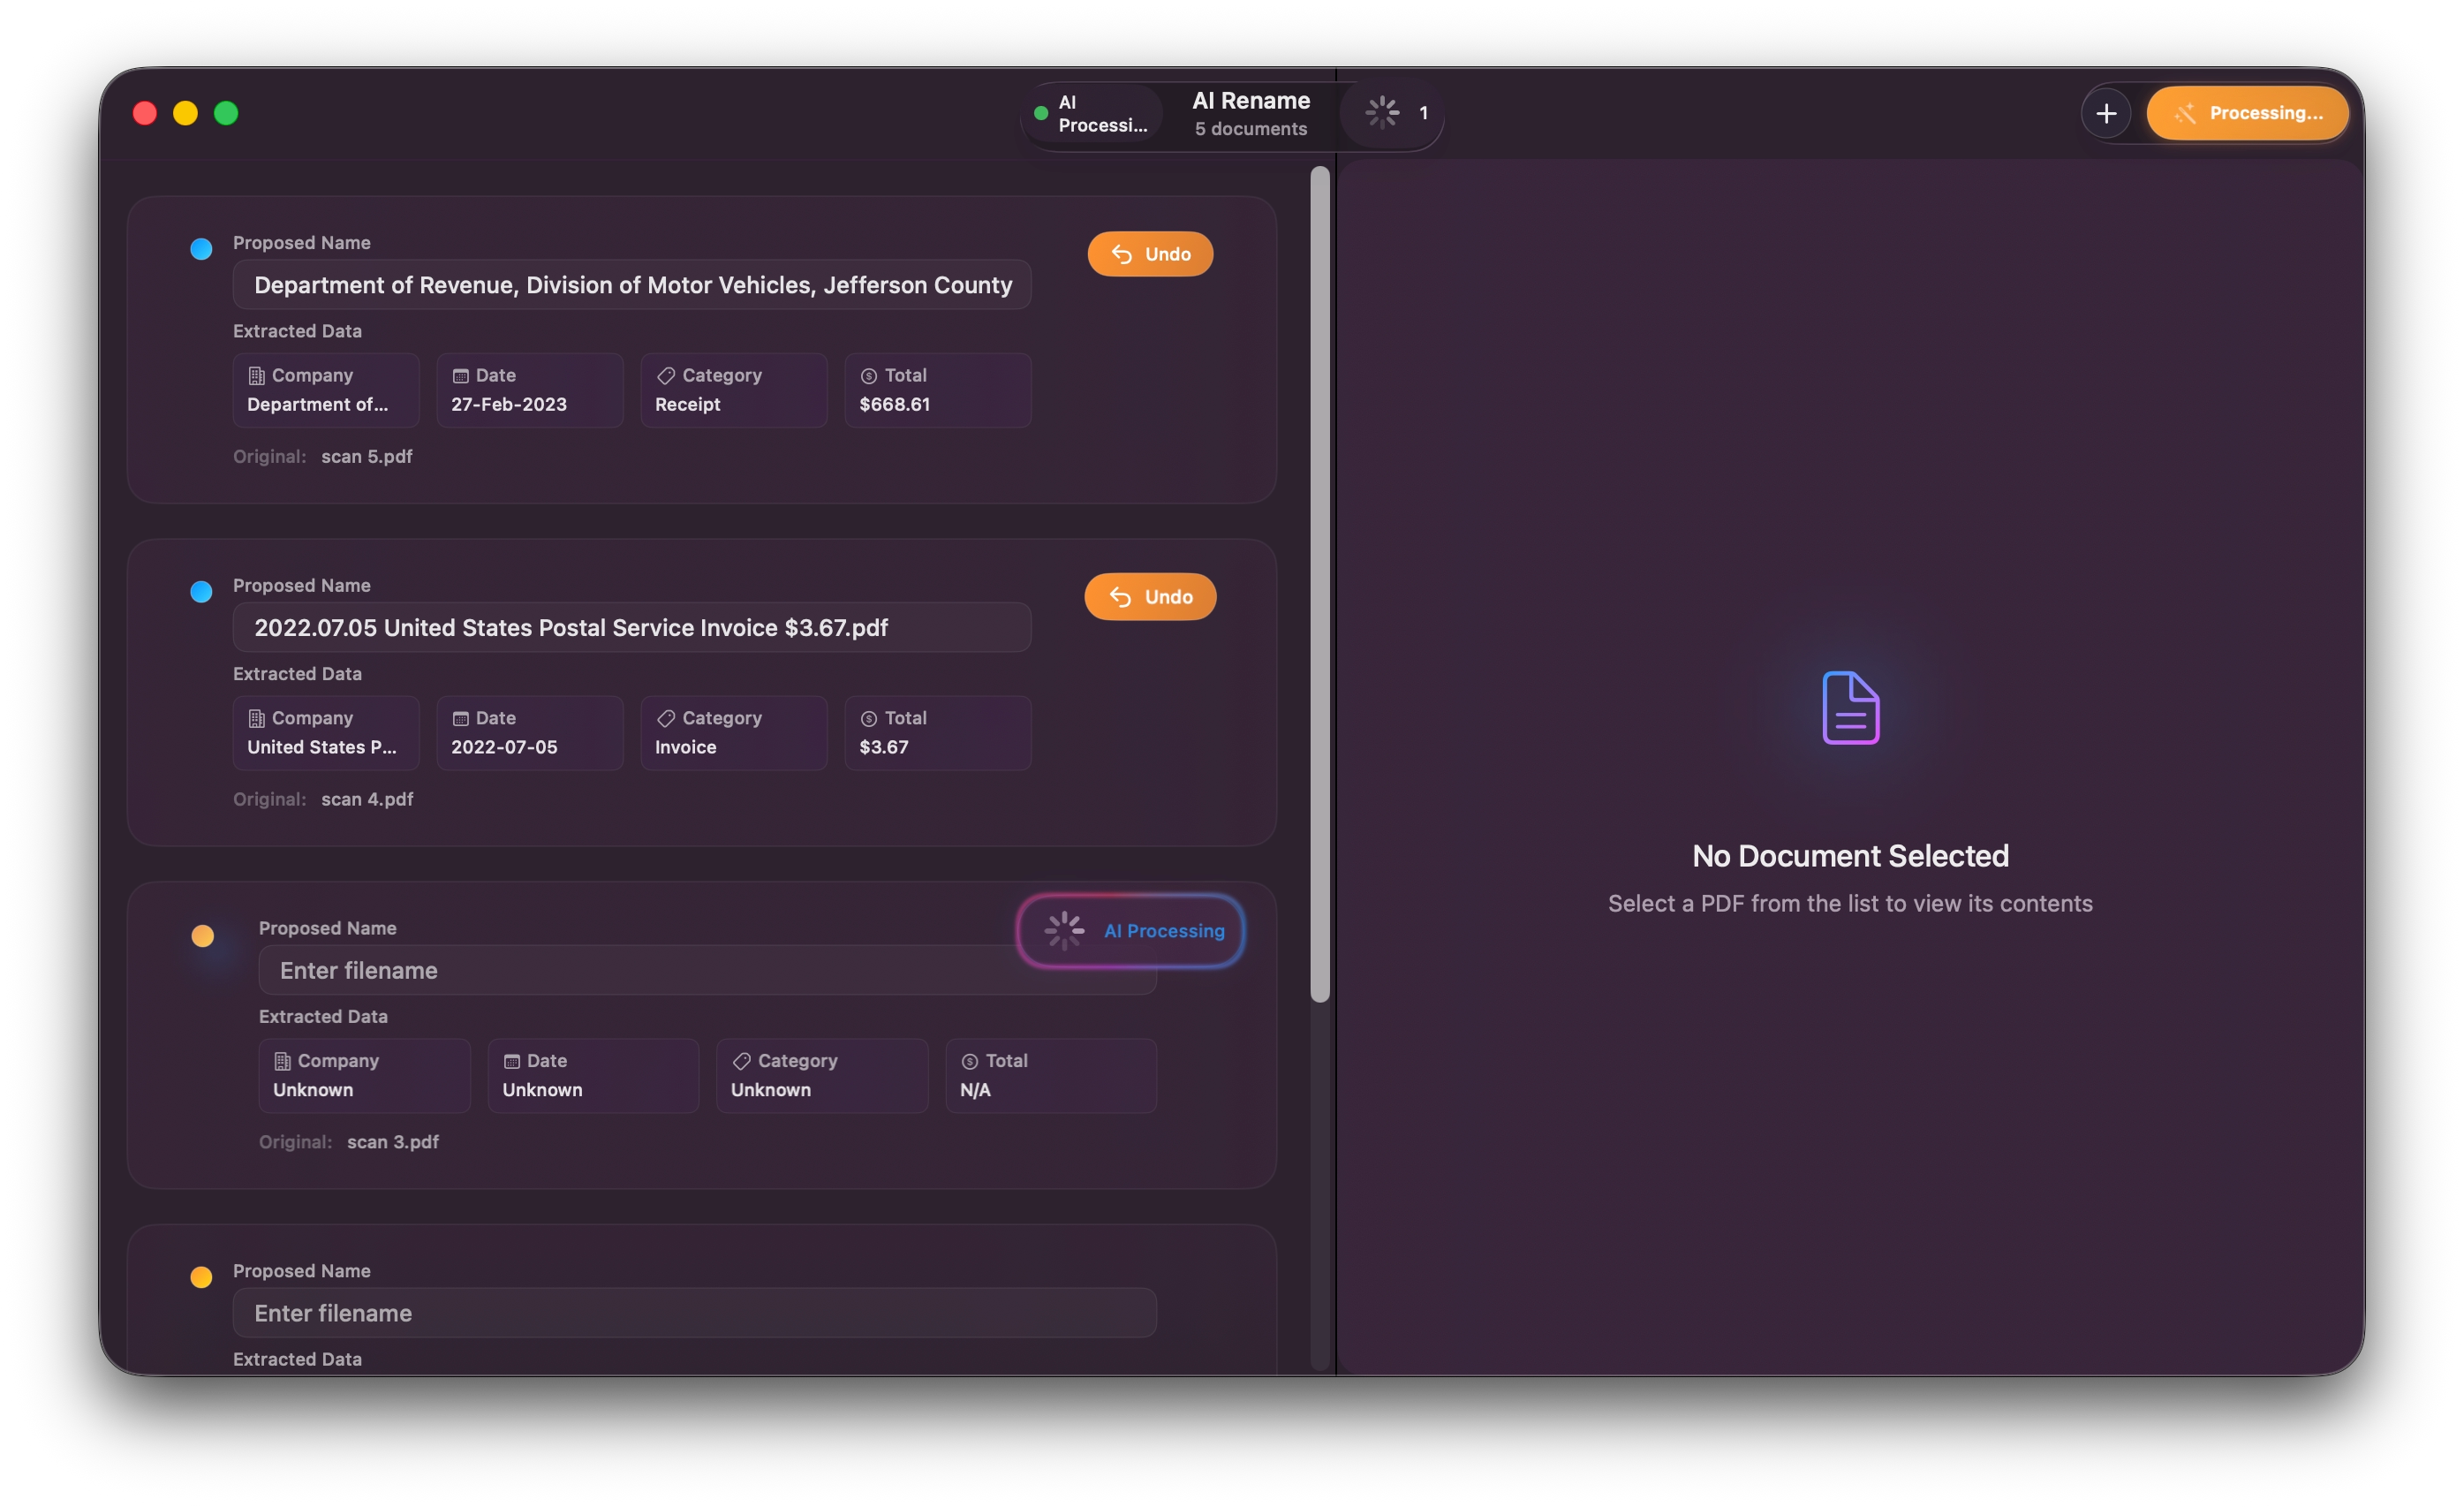Image resolution: width=2464 pixels, height=1507 pixels.
Task: Click the blue status dot on scan 5.pdf card
Action: [201, 249]
